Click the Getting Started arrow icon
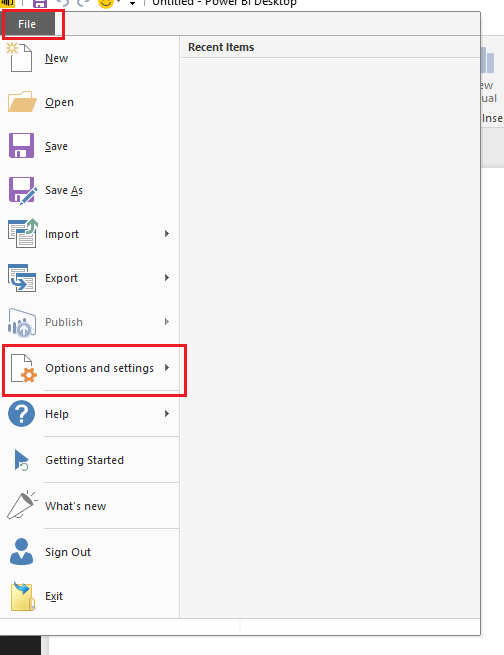Image resolution: width=504 pixels, height=655 pixels. (21, 460)
